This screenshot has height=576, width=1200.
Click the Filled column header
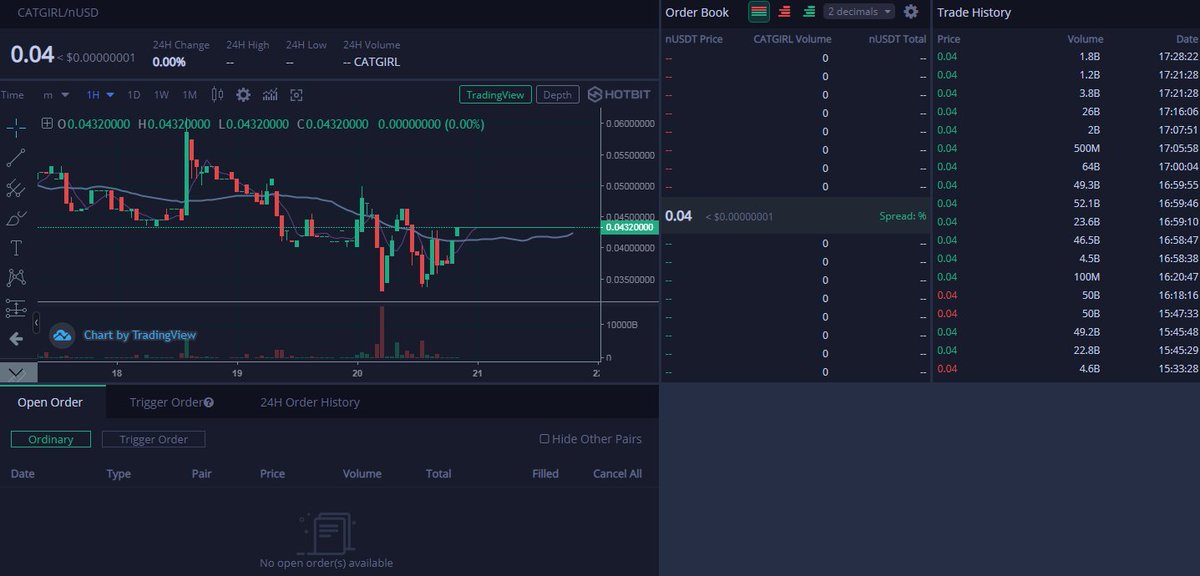pyautogui.click(x=545, y=474)
